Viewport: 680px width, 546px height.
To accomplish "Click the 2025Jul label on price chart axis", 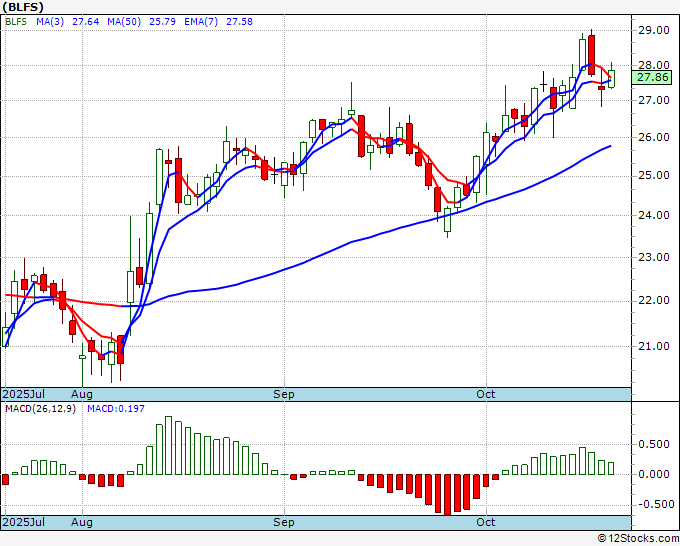I will click(x=24, y=394).
